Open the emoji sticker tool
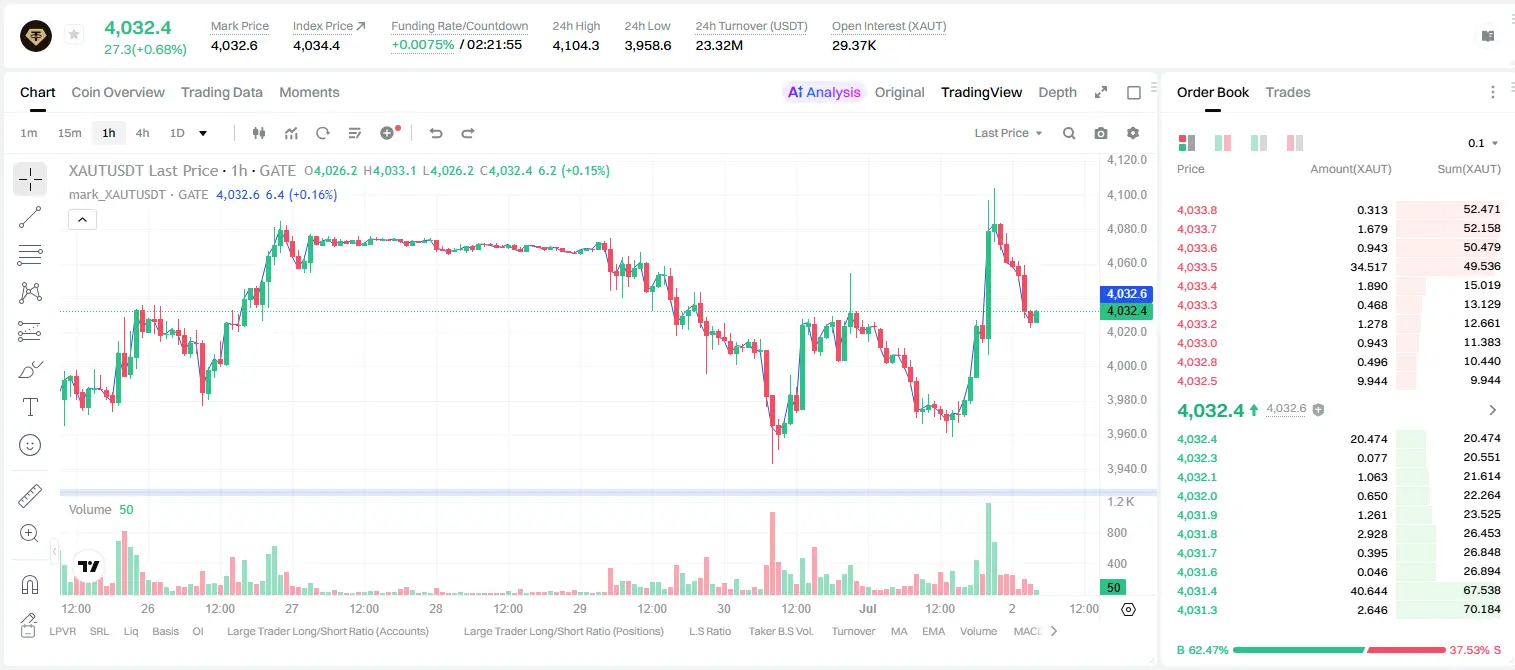 point(30,445)
